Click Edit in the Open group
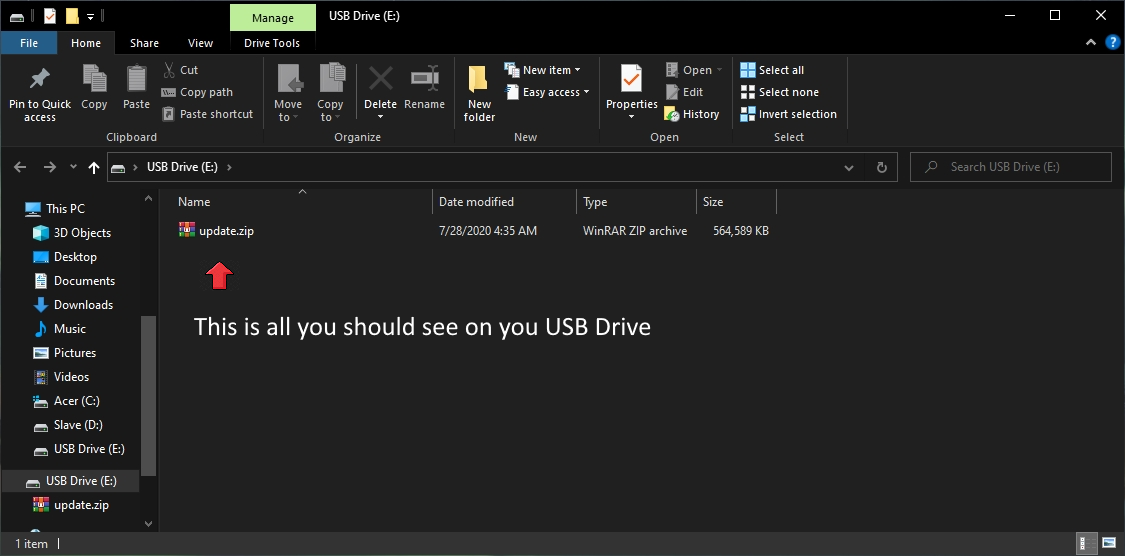This screenshot has height=556, width=1125. [x=684, y=92]
